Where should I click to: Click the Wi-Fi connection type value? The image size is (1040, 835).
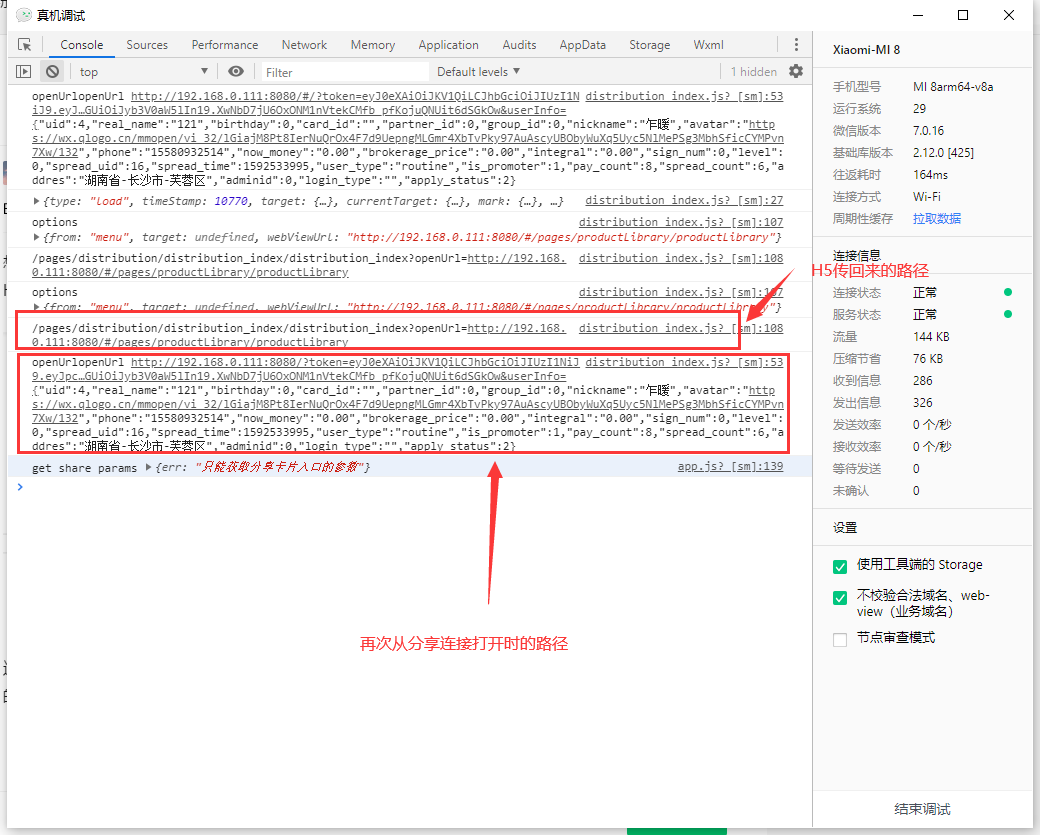(x=927, y=196)
